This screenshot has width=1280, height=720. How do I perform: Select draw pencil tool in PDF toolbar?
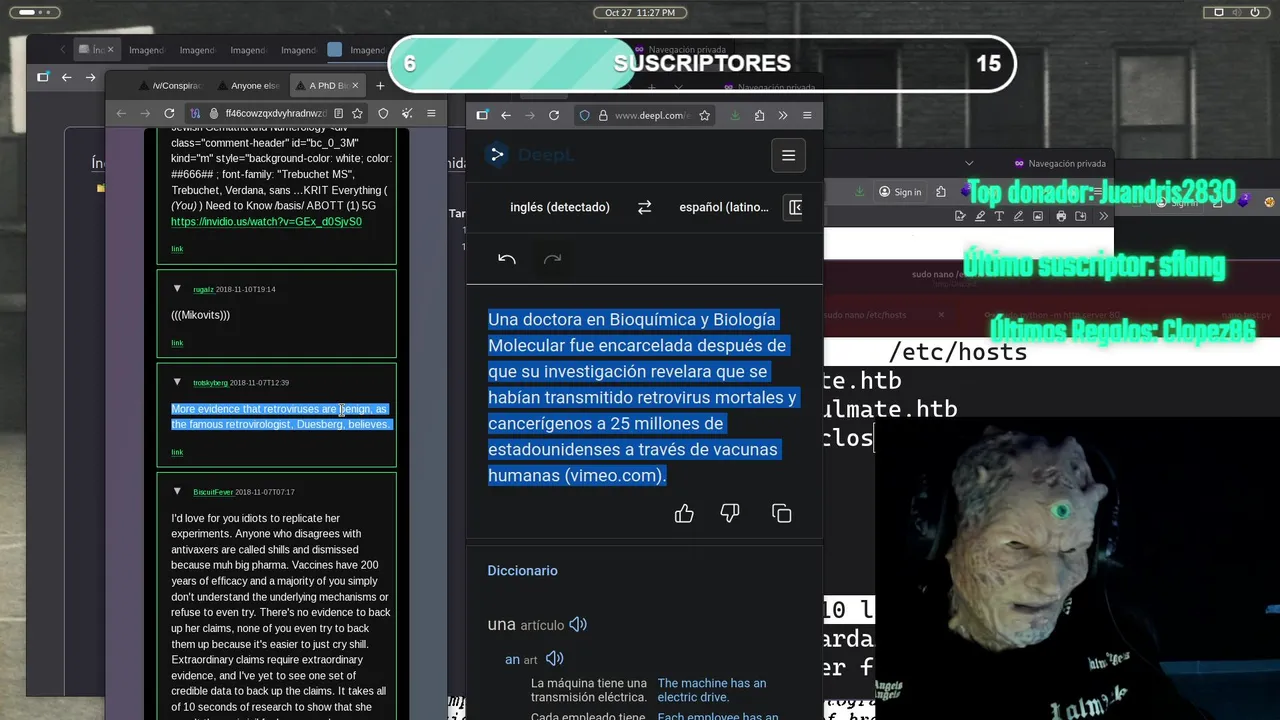coord(1019,216)
